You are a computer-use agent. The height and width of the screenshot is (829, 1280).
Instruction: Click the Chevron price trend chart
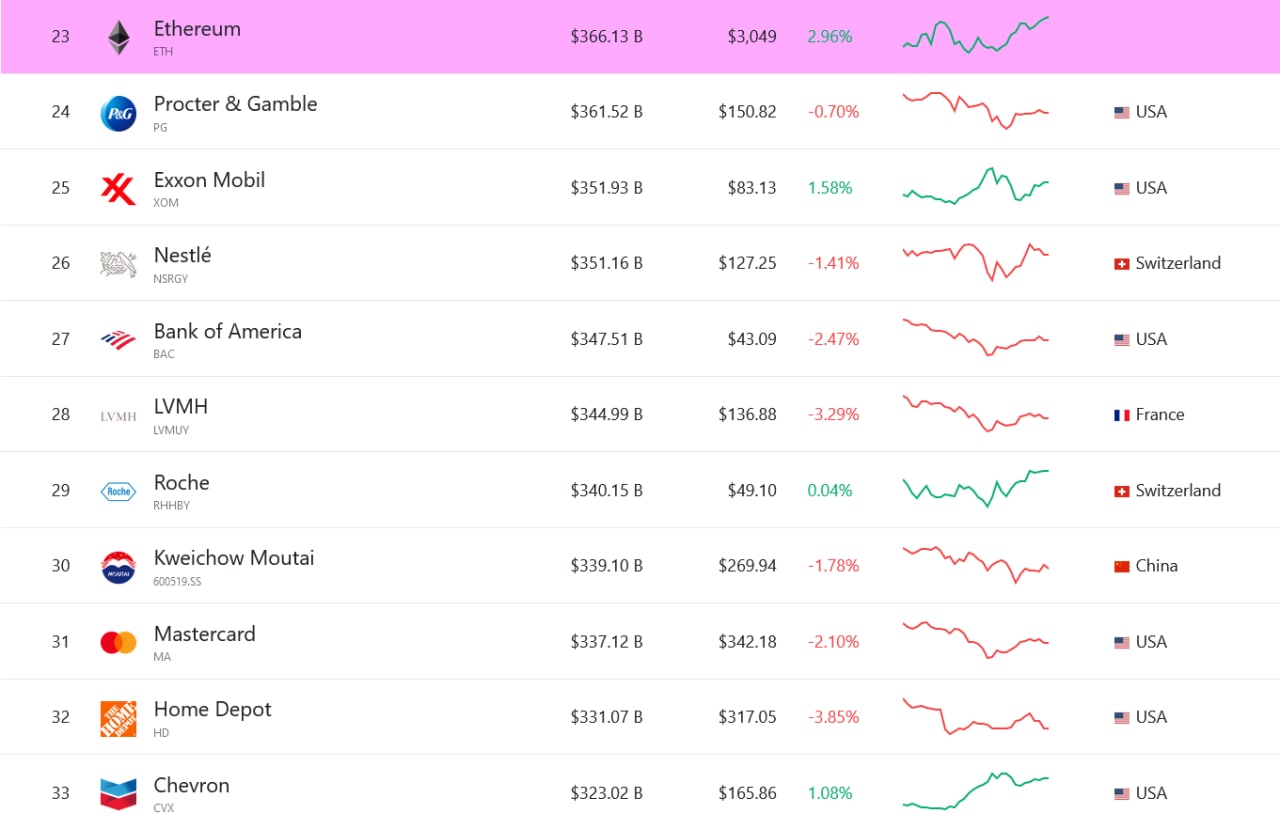click(975, 790)
